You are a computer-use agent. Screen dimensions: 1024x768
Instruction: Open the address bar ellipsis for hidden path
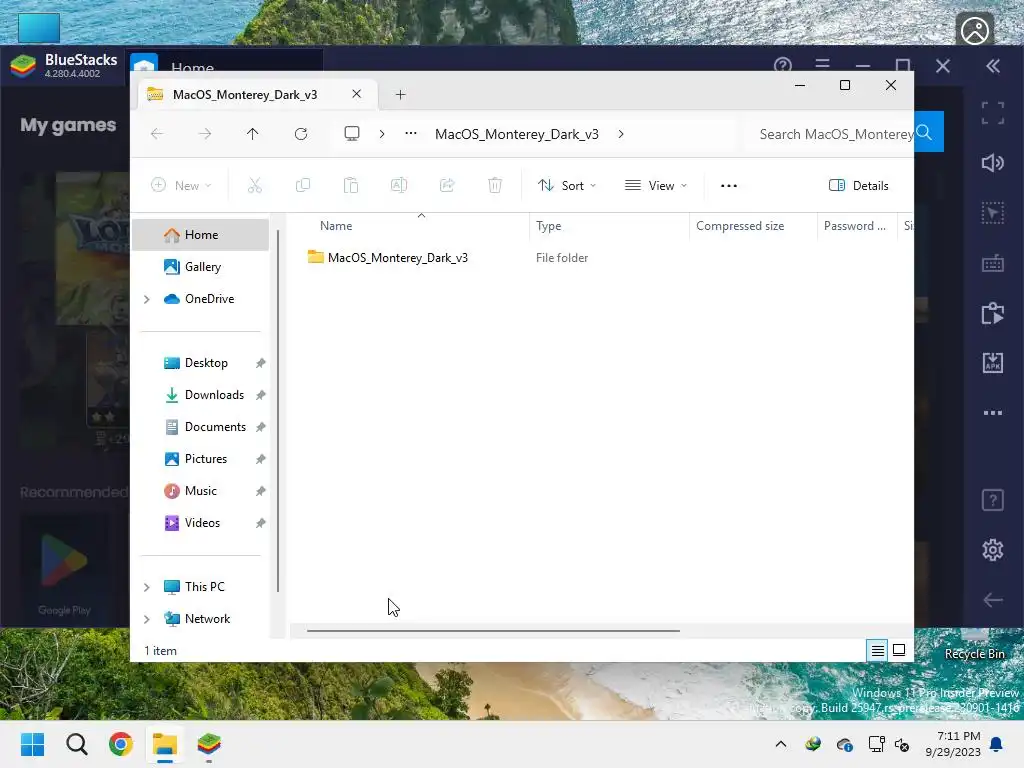[x=411, y=133]
